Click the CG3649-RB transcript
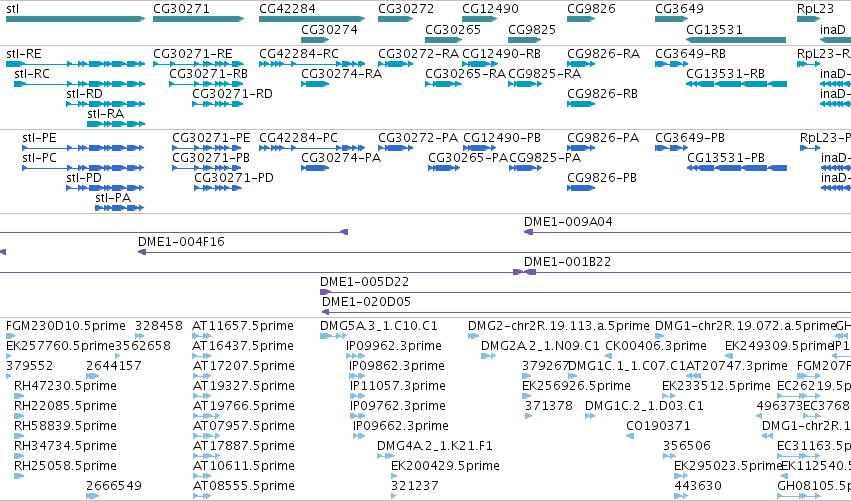Screen dimensions: 851x501 pyautogui.click(x=671, y=64)
